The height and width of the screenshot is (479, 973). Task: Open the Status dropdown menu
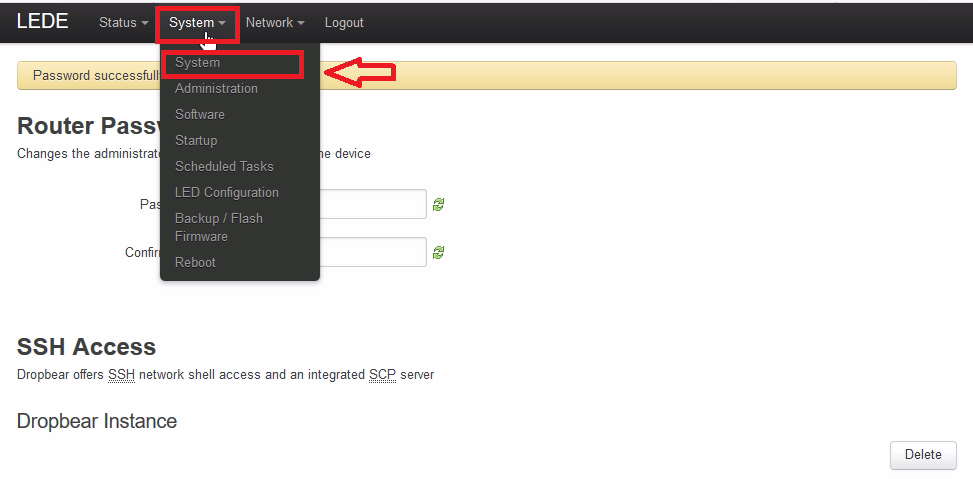(123, 22)
